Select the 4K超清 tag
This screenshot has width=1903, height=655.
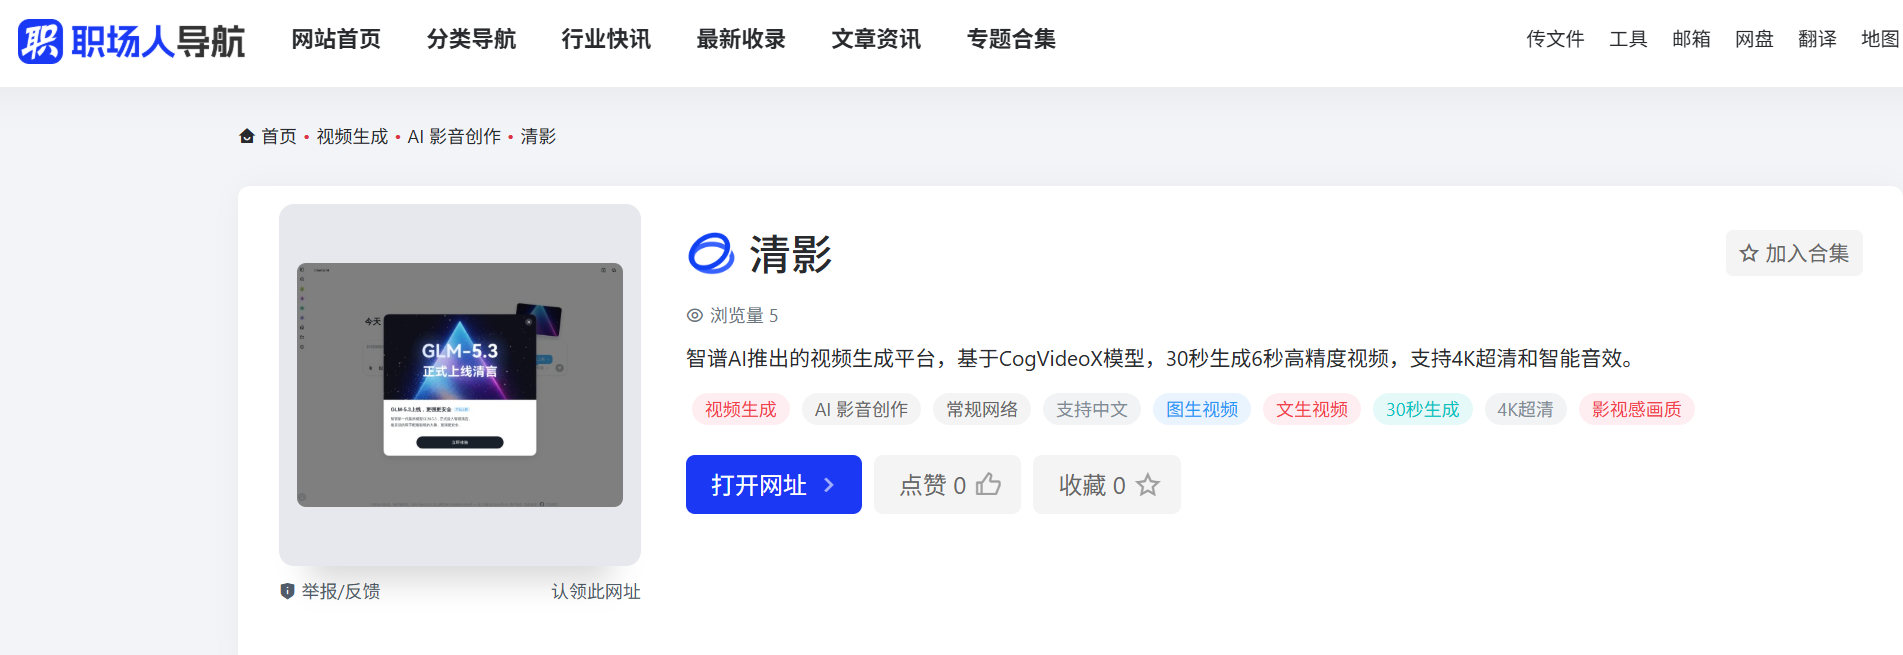pyautogui.click(x=1525, y=409)
